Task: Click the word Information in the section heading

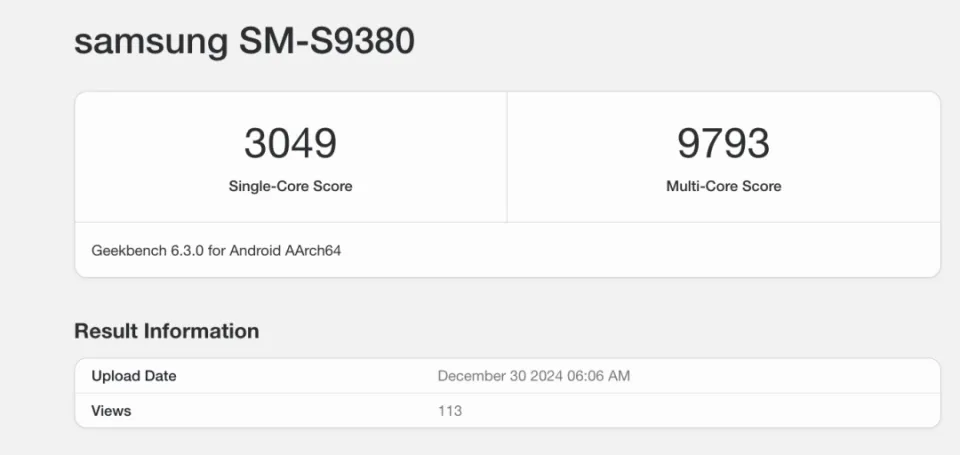Action: tap(201, 331)
